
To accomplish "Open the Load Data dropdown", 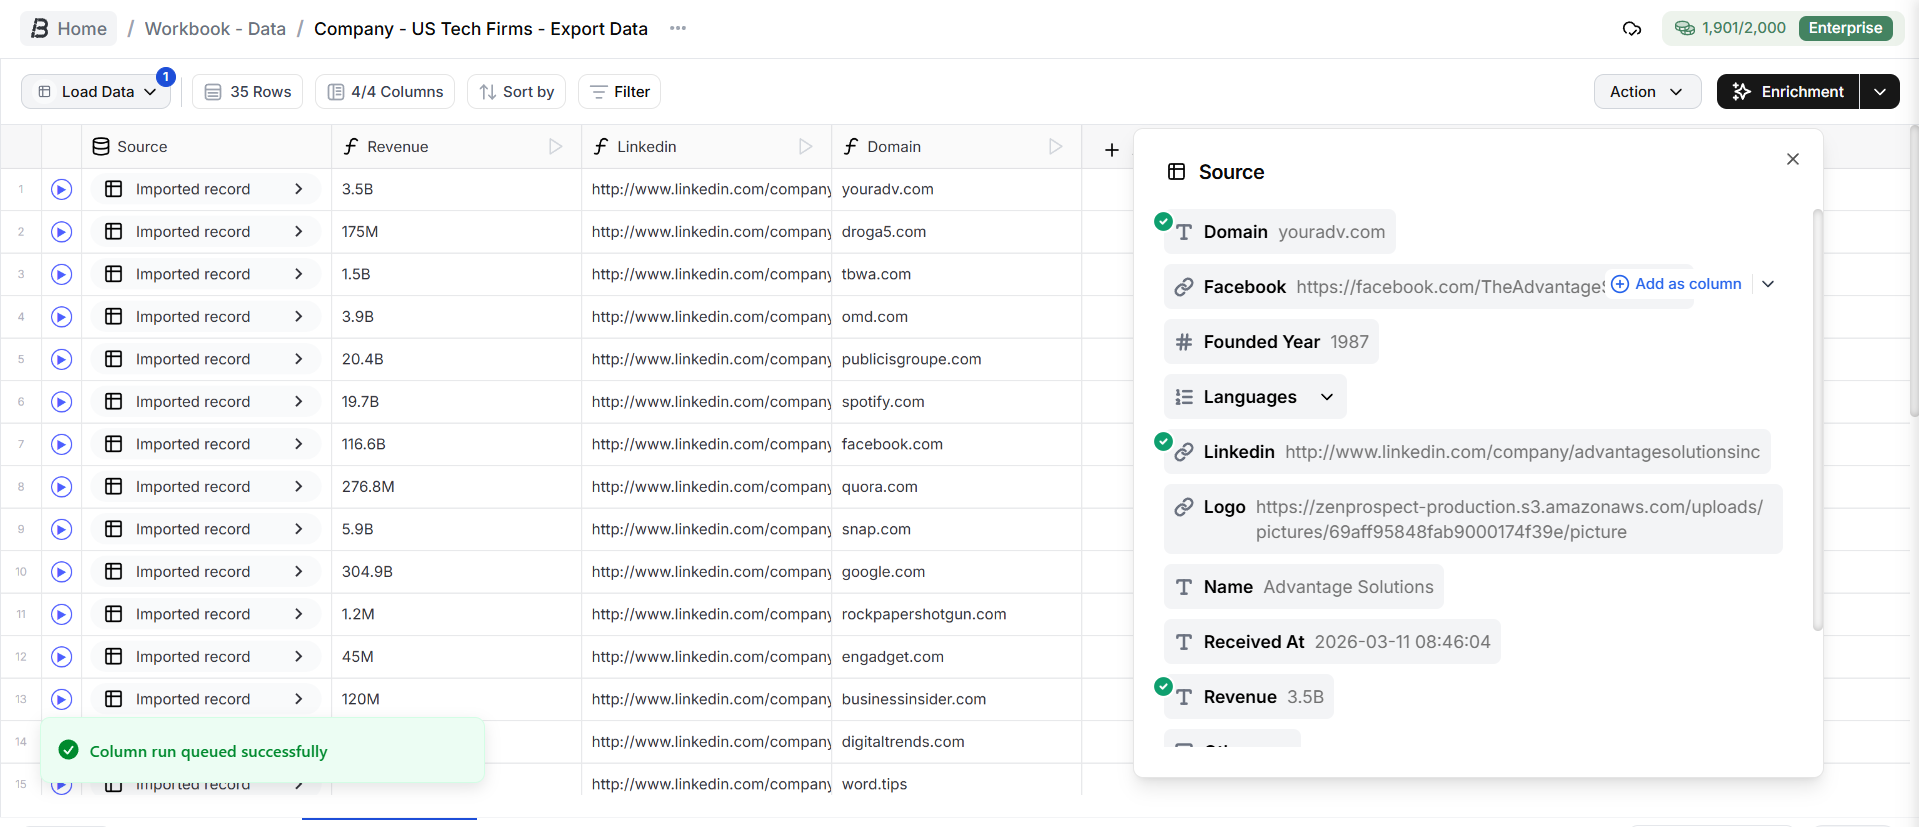I will 96,92.
